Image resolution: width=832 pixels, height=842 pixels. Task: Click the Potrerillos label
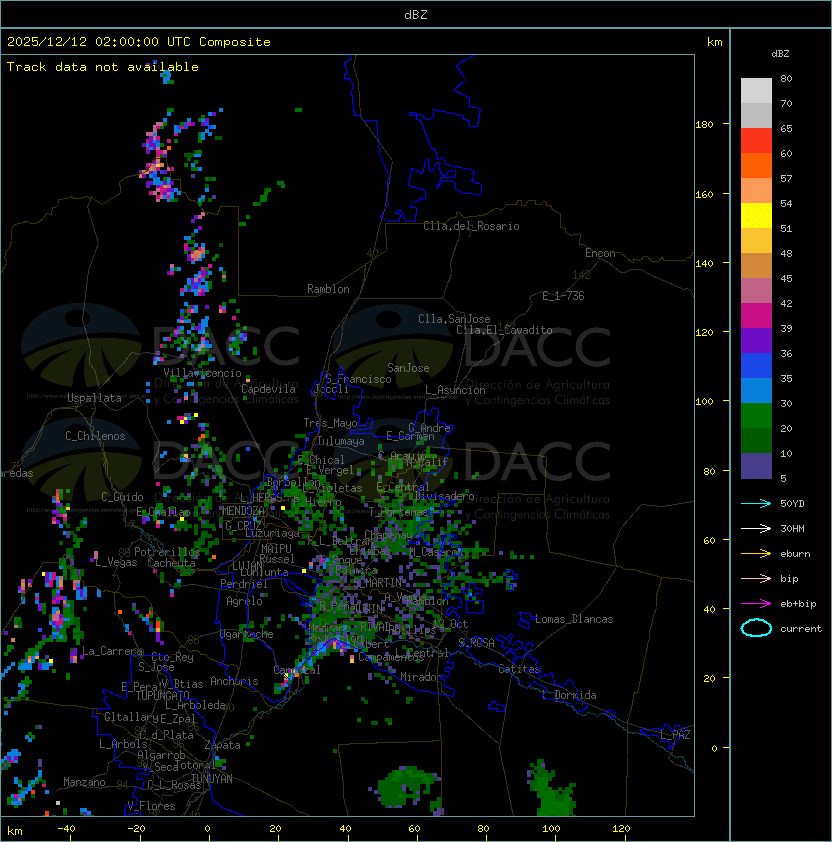tap(167, 552)
